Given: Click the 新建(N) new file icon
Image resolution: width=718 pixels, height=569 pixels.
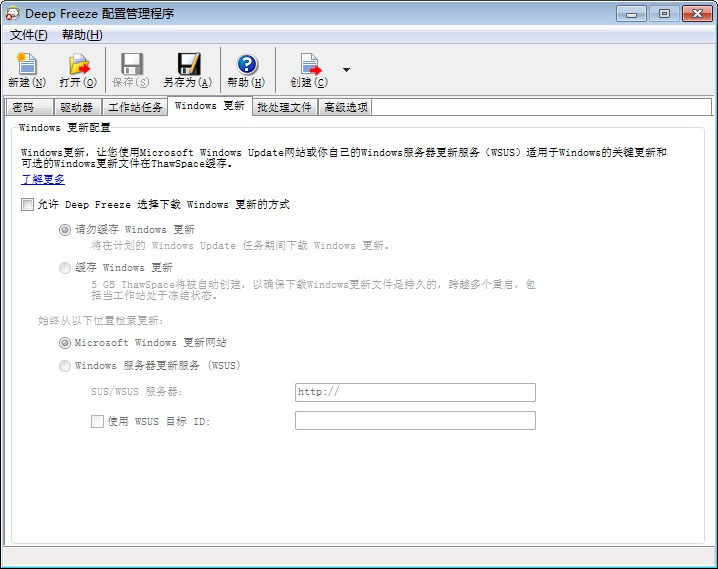Looking at the screenshot, I should [x=27, y=64].
